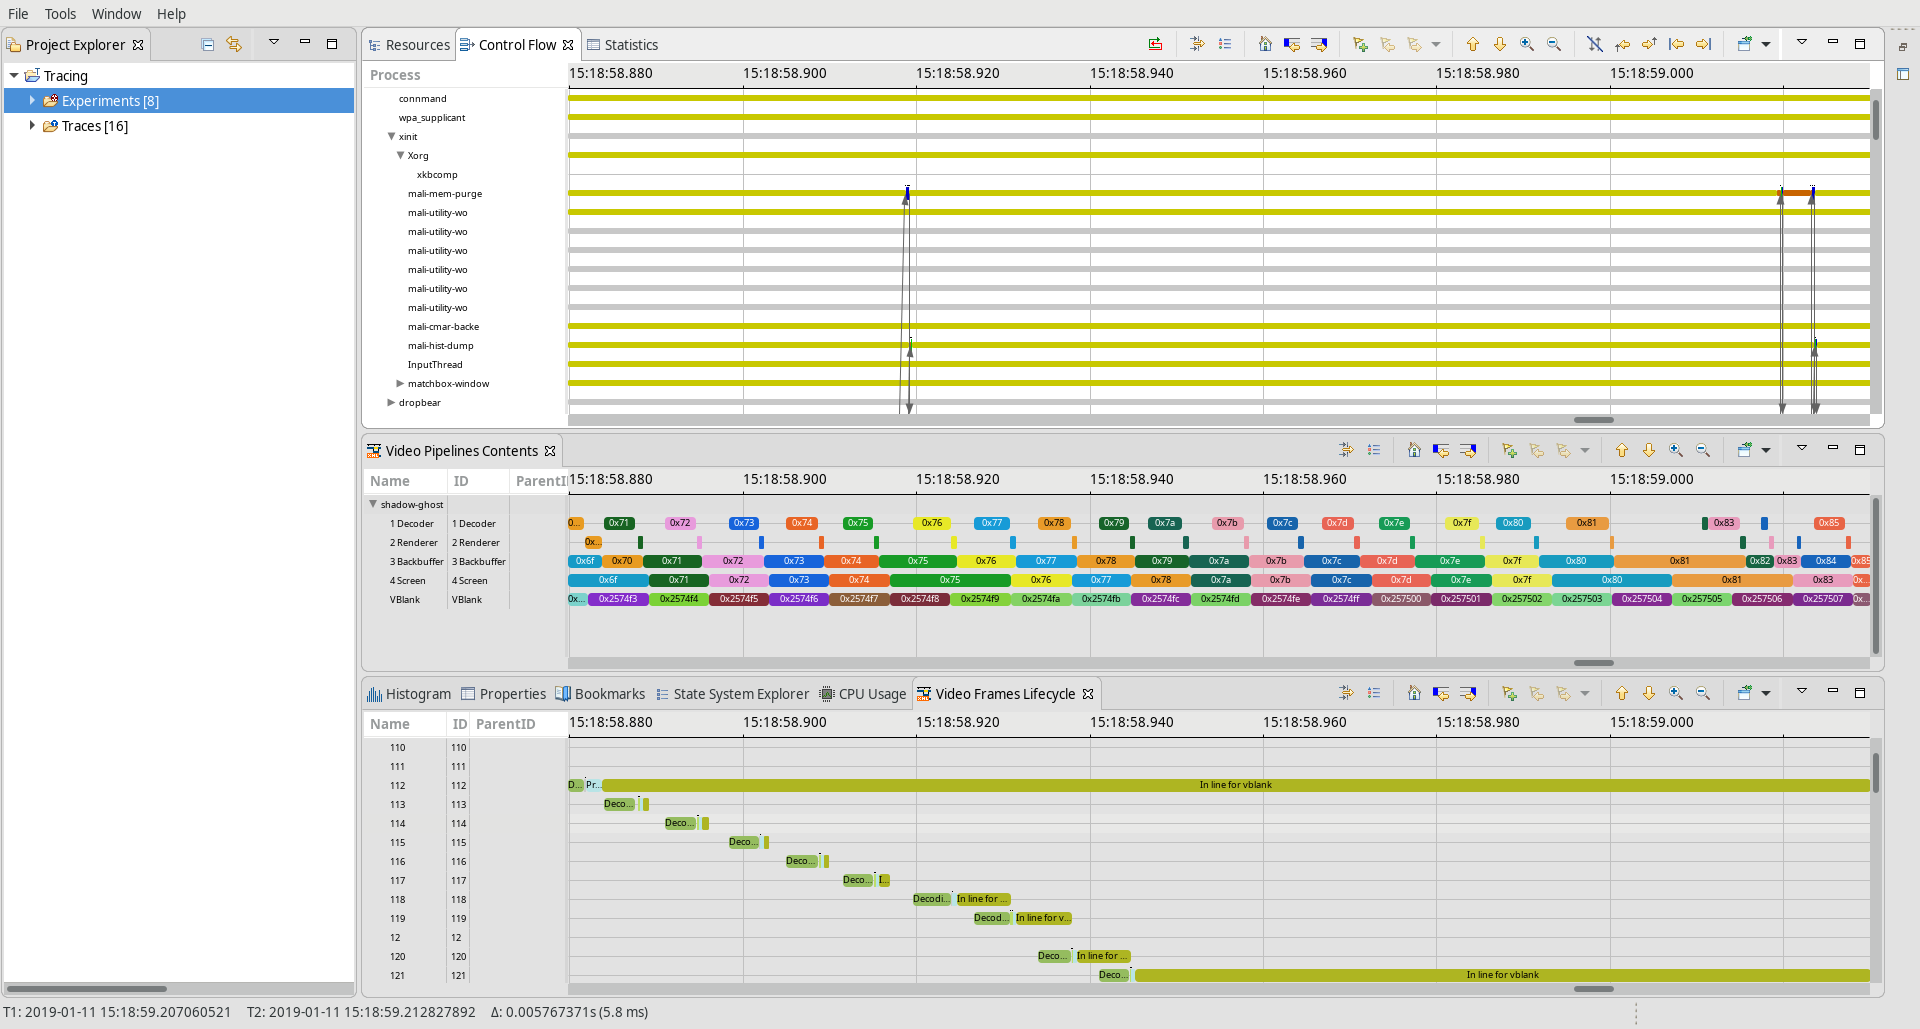Reset time scale in Control Flow toolbar
The image size is (1920, 1029).
pyautogui.click(x=1265, y=44)
